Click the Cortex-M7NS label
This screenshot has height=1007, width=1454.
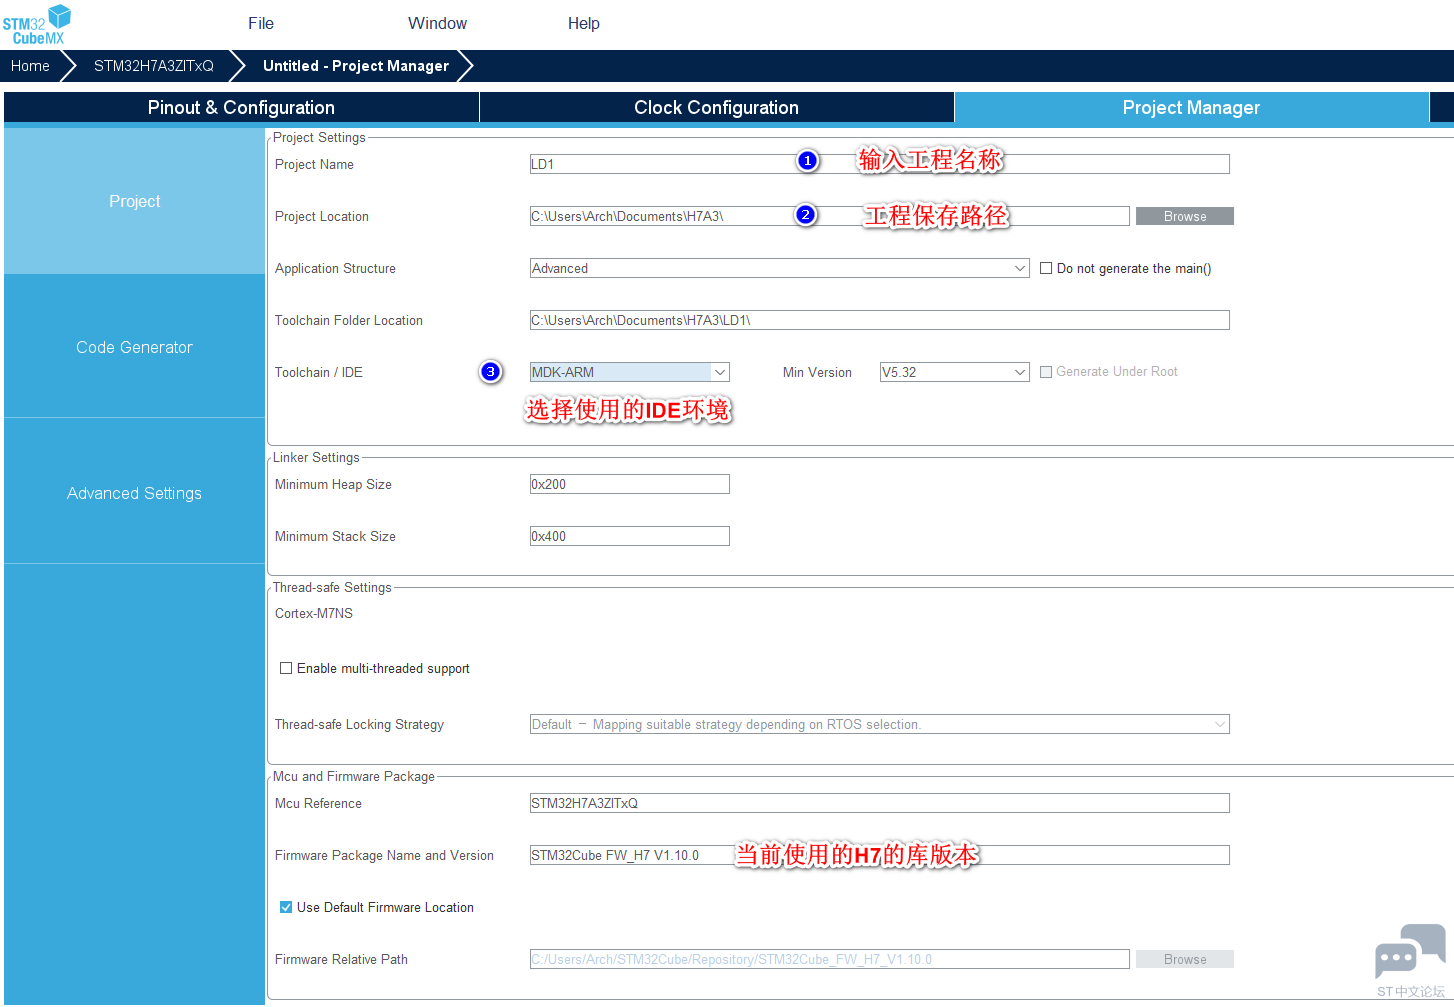pos(314,613)
